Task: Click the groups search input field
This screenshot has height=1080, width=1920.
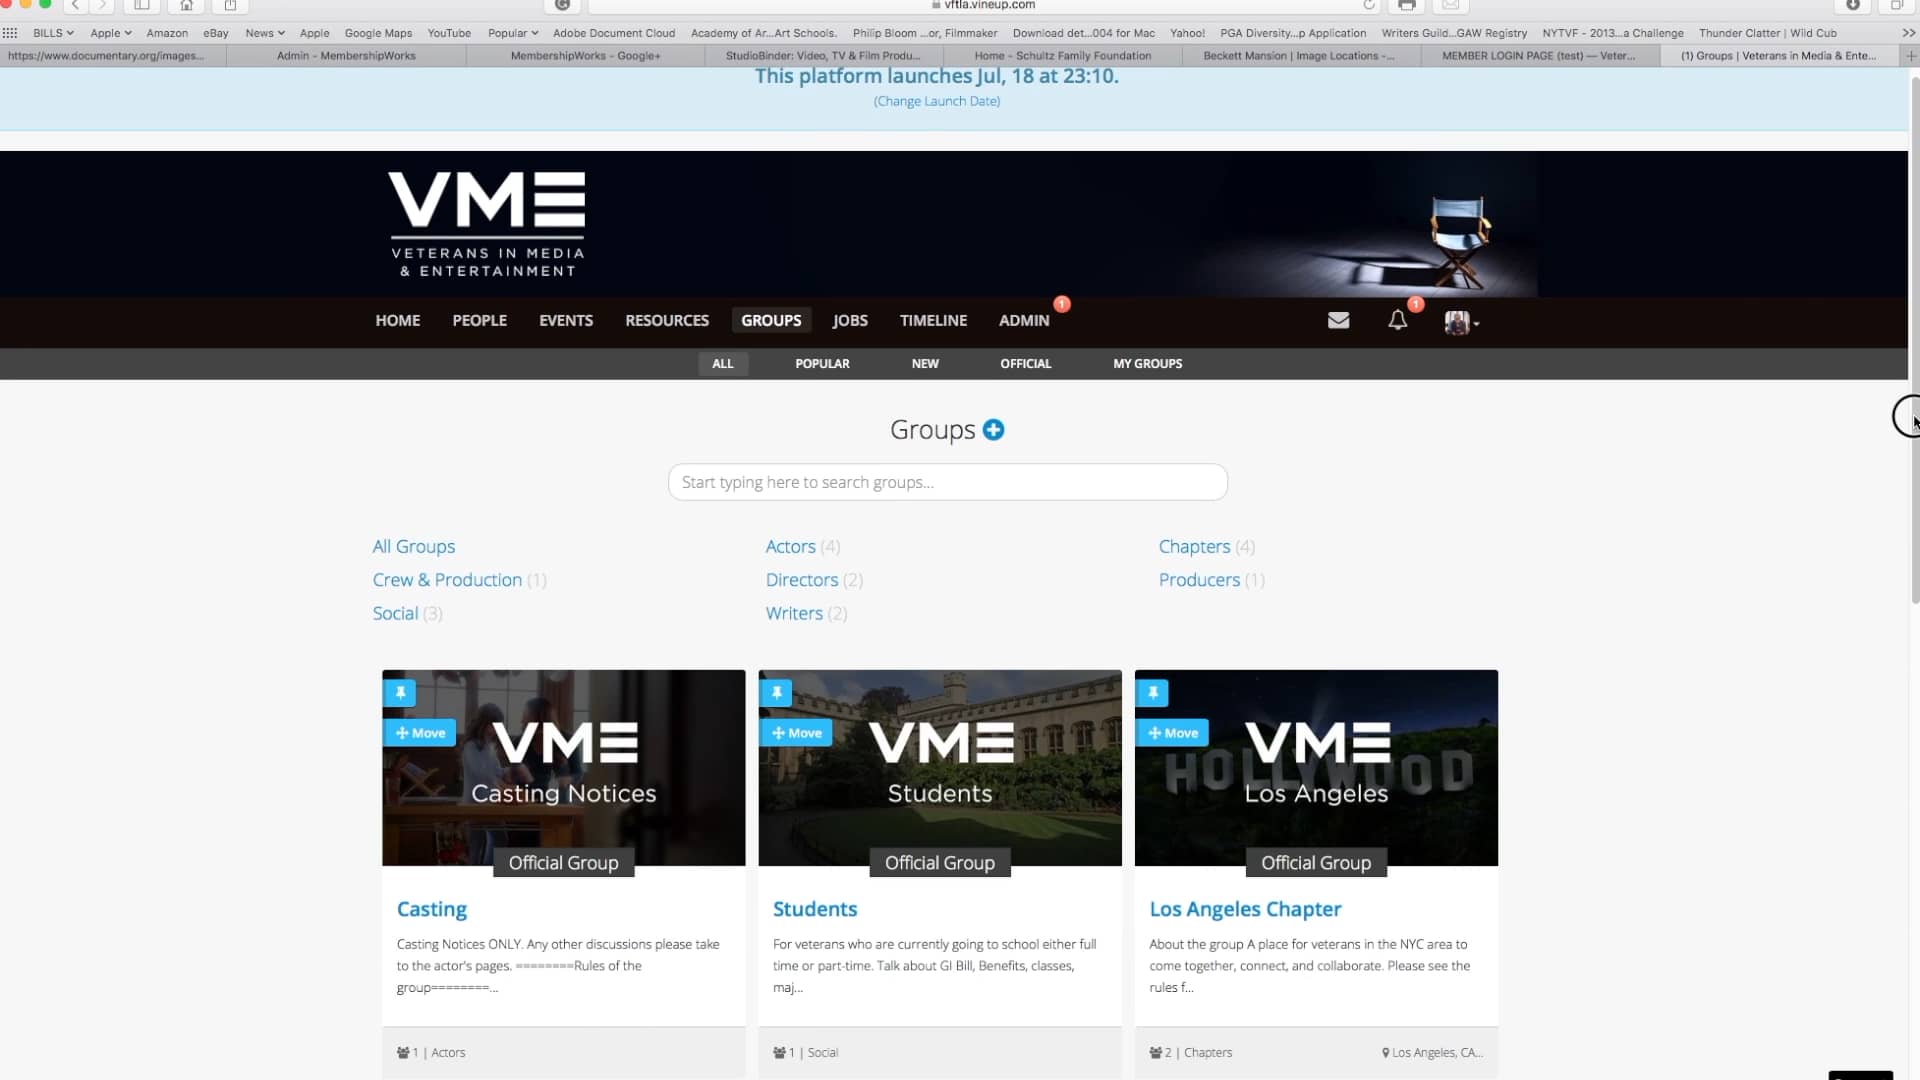Action: (x=947, y=481)
